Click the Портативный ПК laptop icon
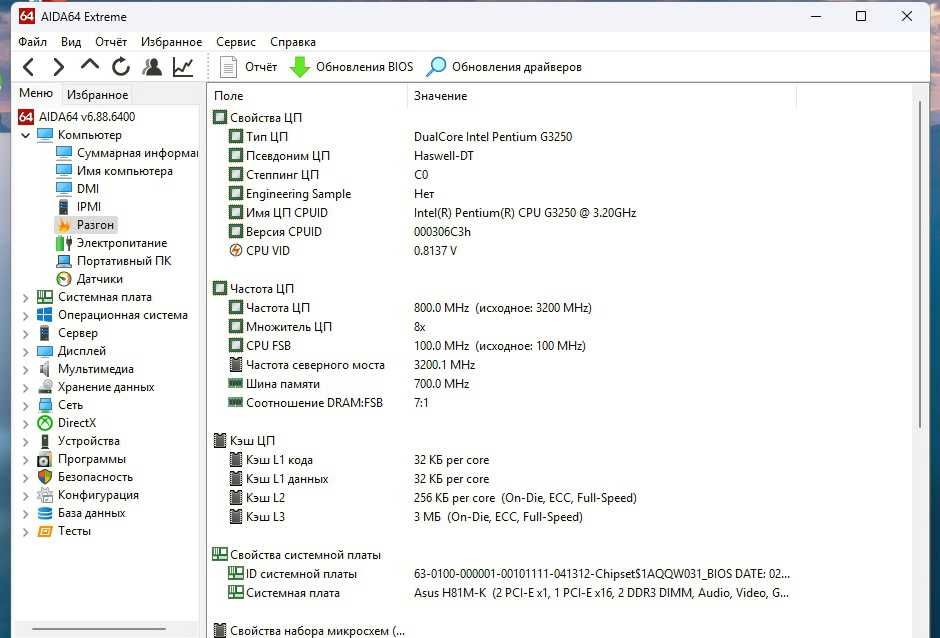 64,261
